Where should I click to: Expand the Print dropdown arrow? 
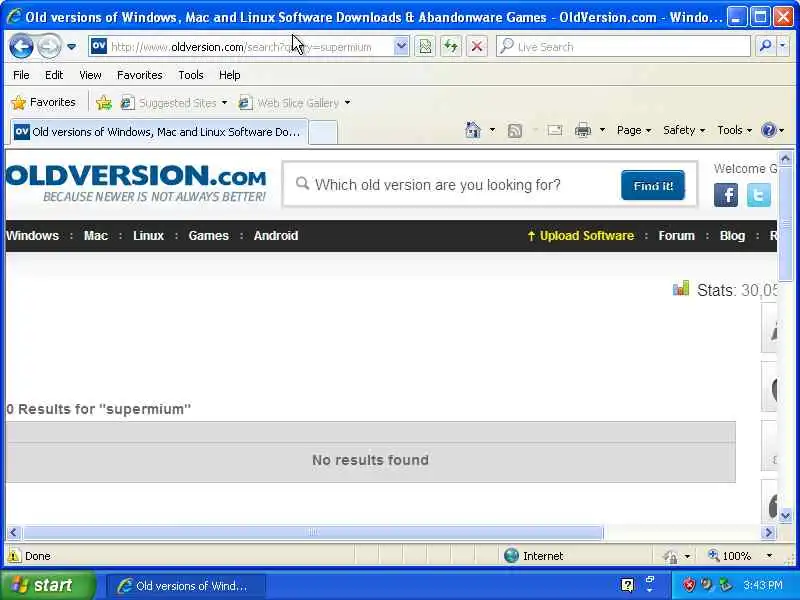click(x=602, y=130)
